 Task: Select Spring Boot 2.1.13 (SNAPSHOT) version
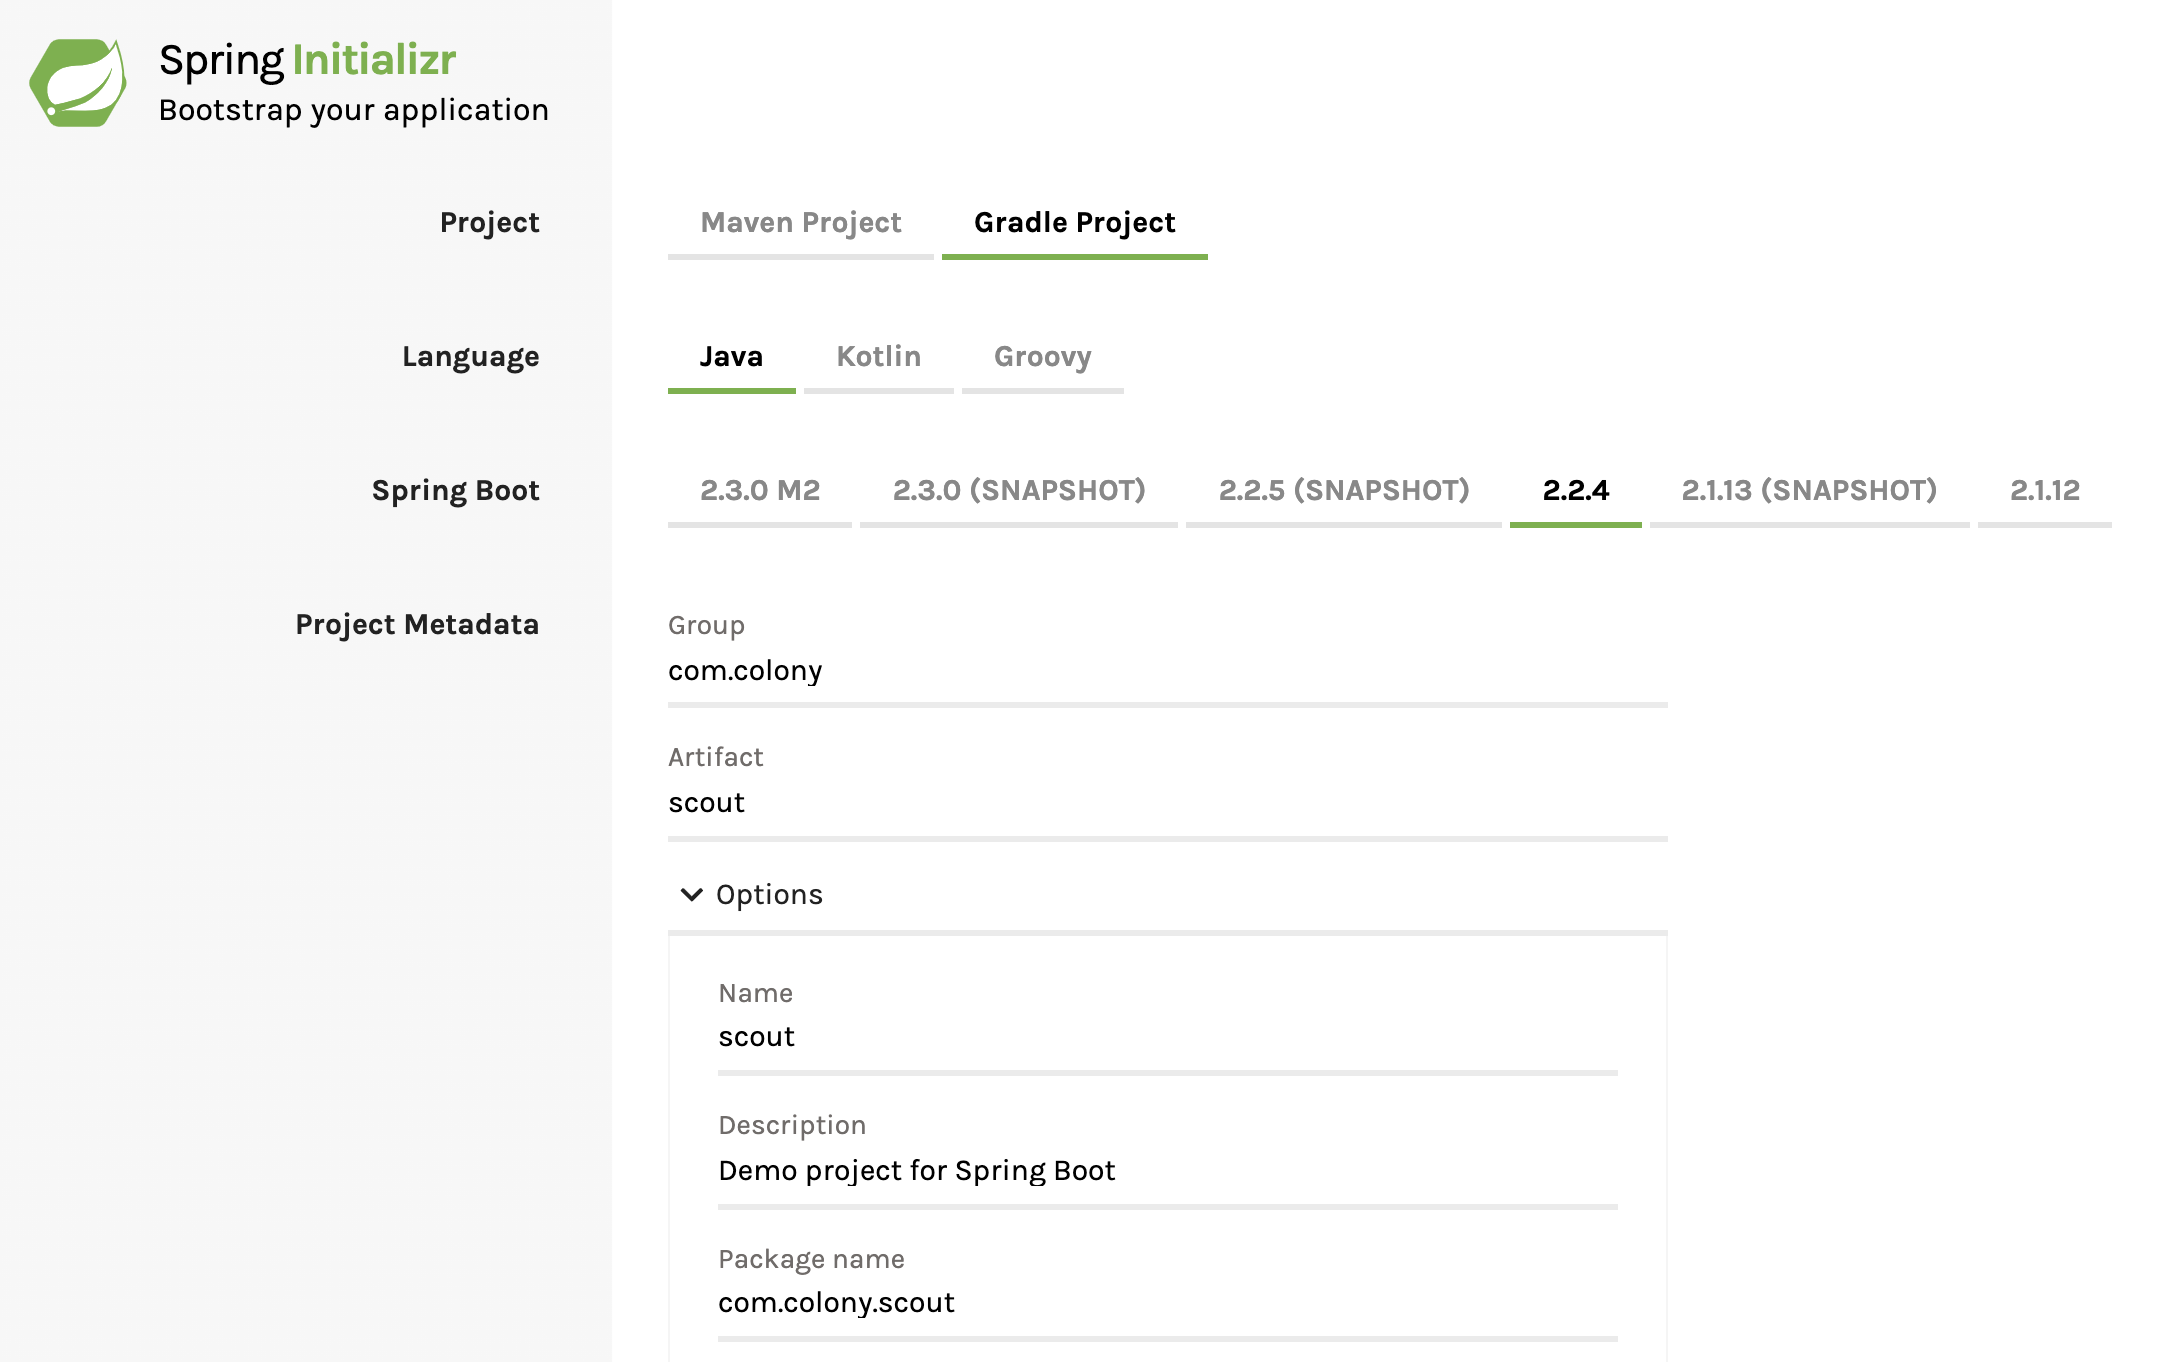[x=1808, y=491]
